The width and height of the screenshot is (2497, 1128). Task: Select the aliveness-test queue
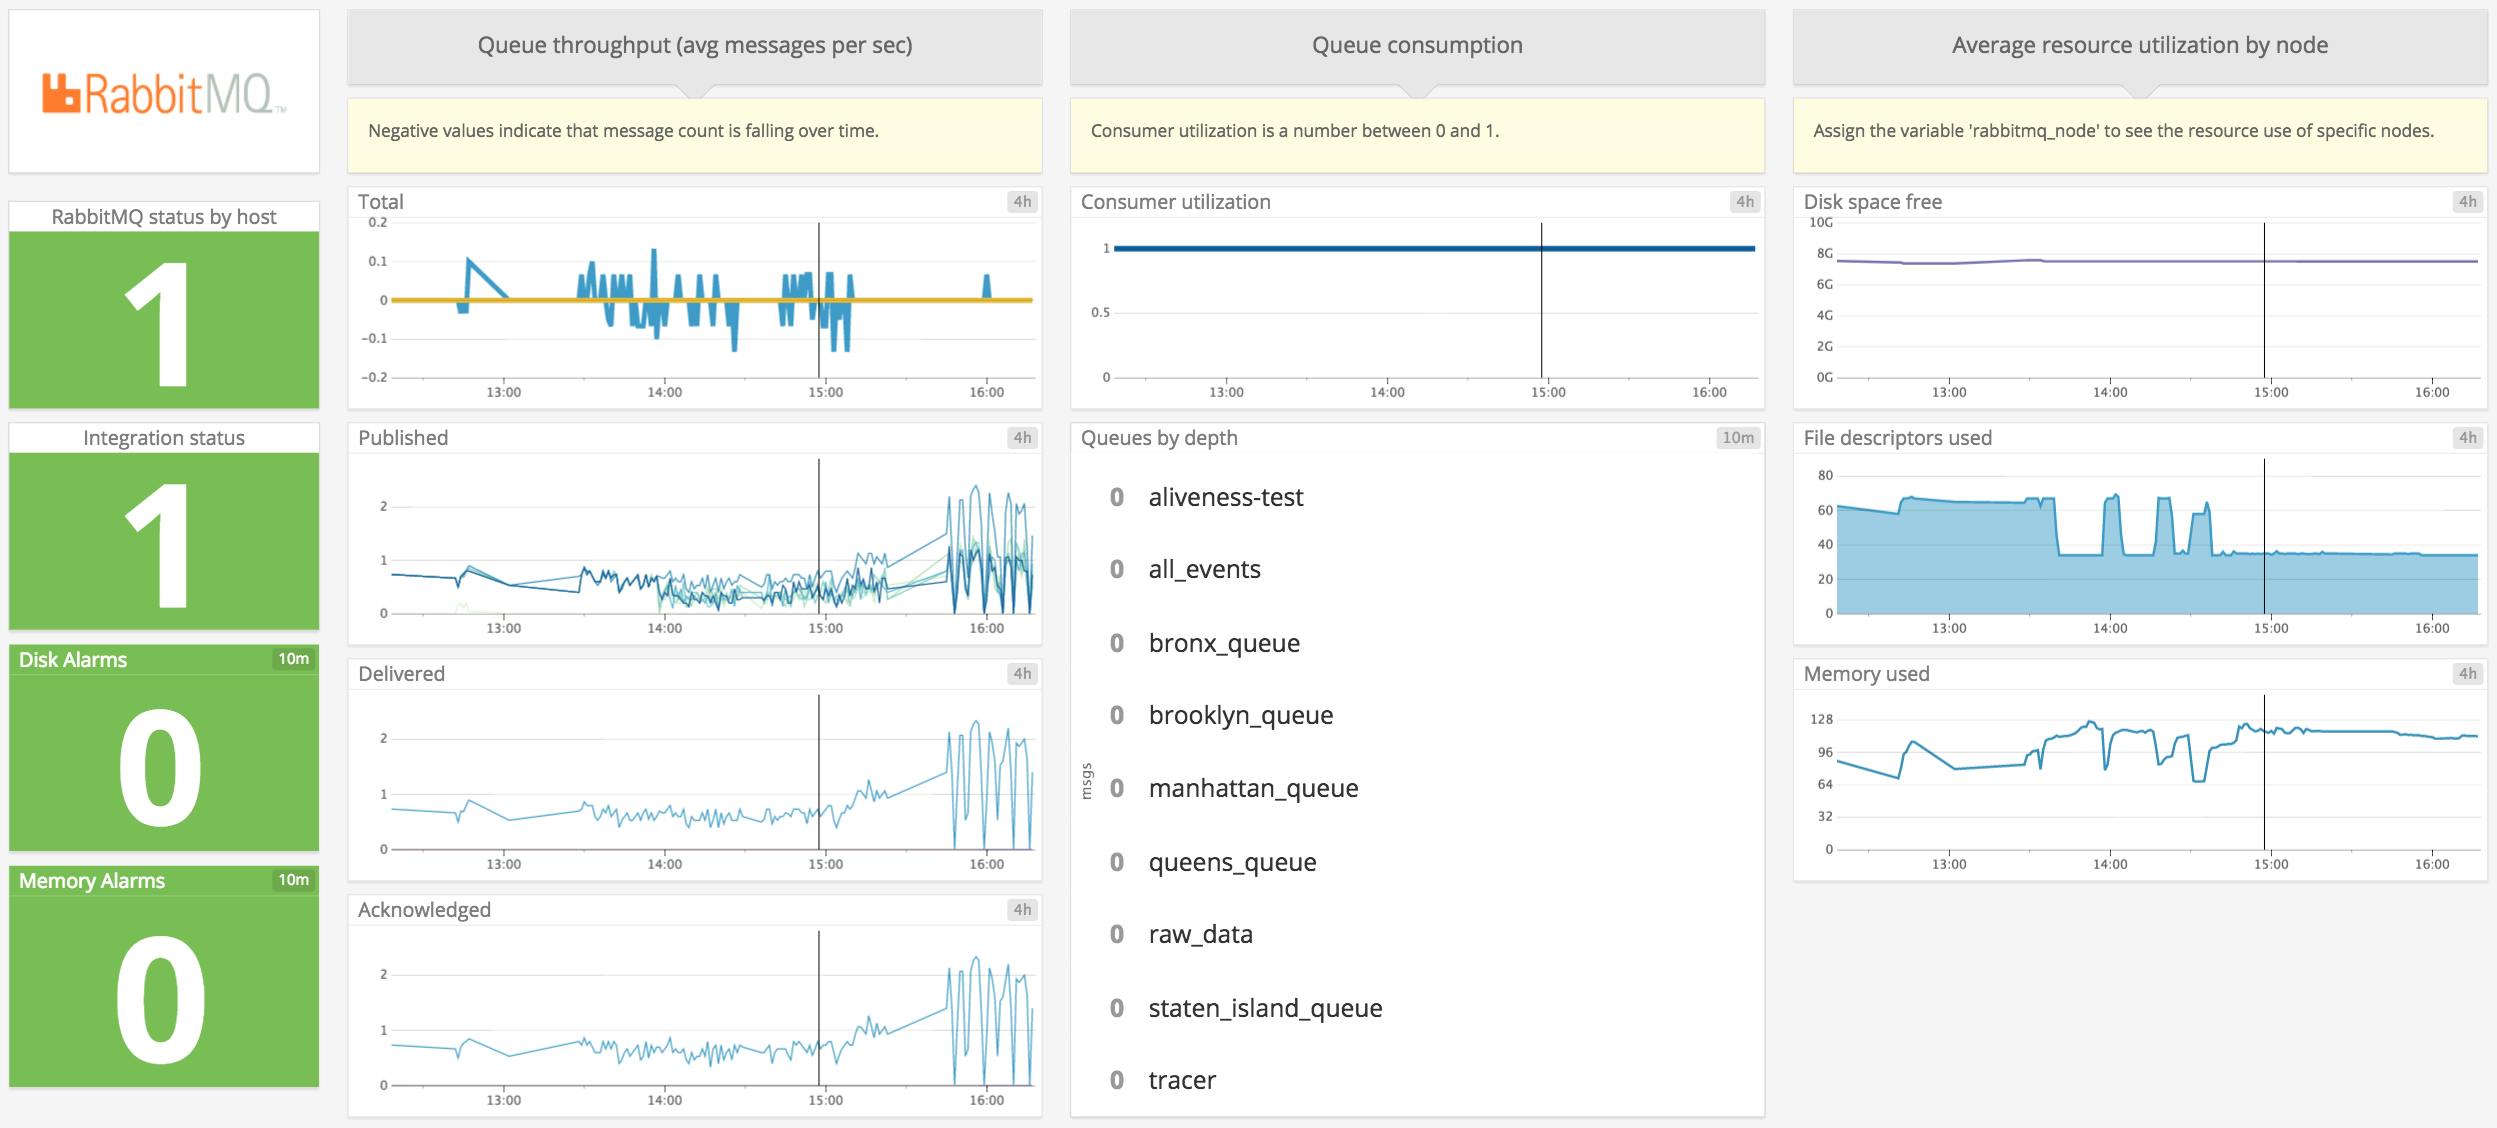point(1227,497)
